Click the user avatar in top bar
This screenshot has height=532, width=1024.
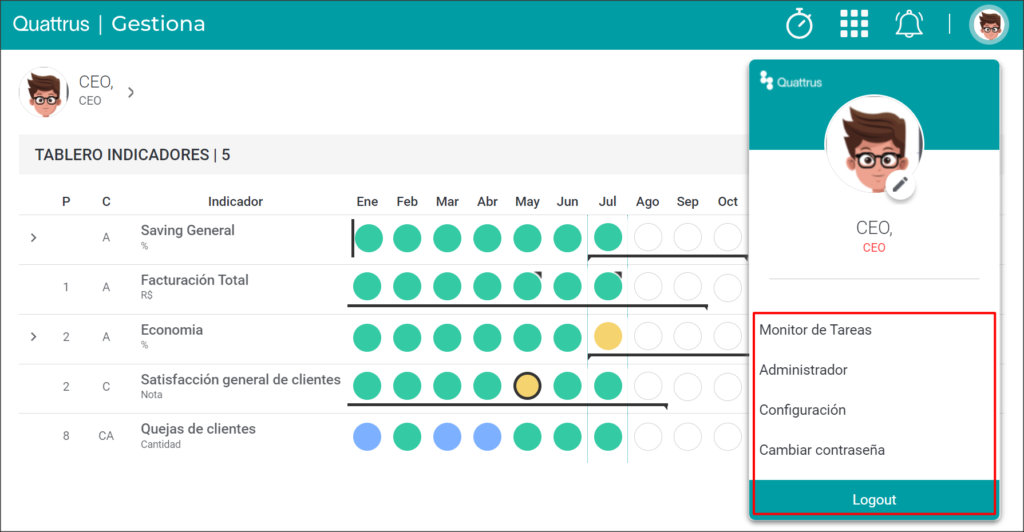pos(989,25)
